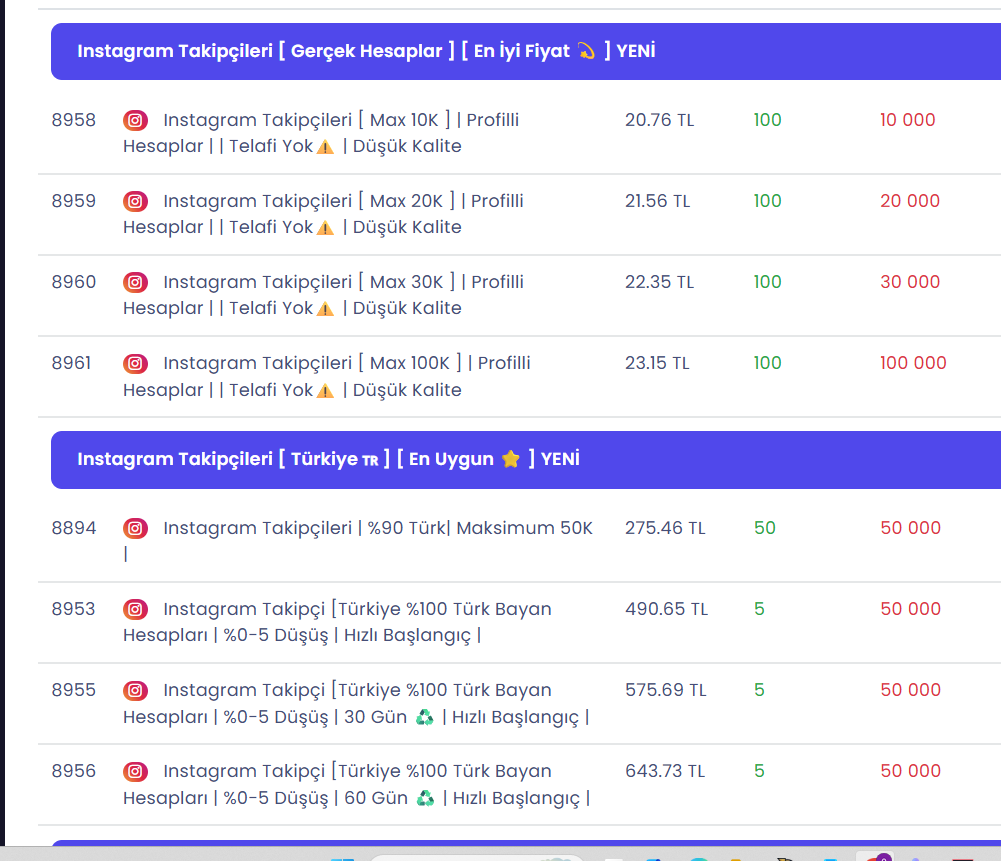Select Gerçek Hesaplar En İyi Fiyat category header
This screenshot has width=1001, height=861.
(x=526, y=52)
